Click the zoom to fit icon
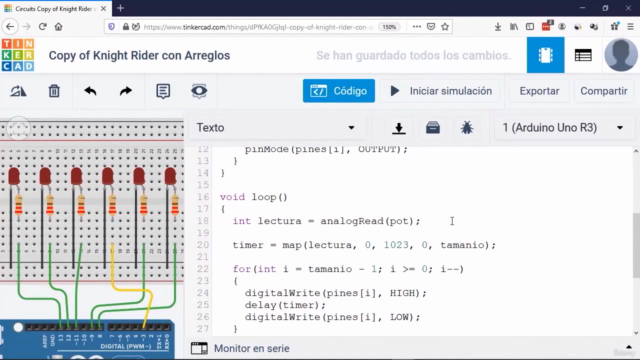 click(18, 129)
